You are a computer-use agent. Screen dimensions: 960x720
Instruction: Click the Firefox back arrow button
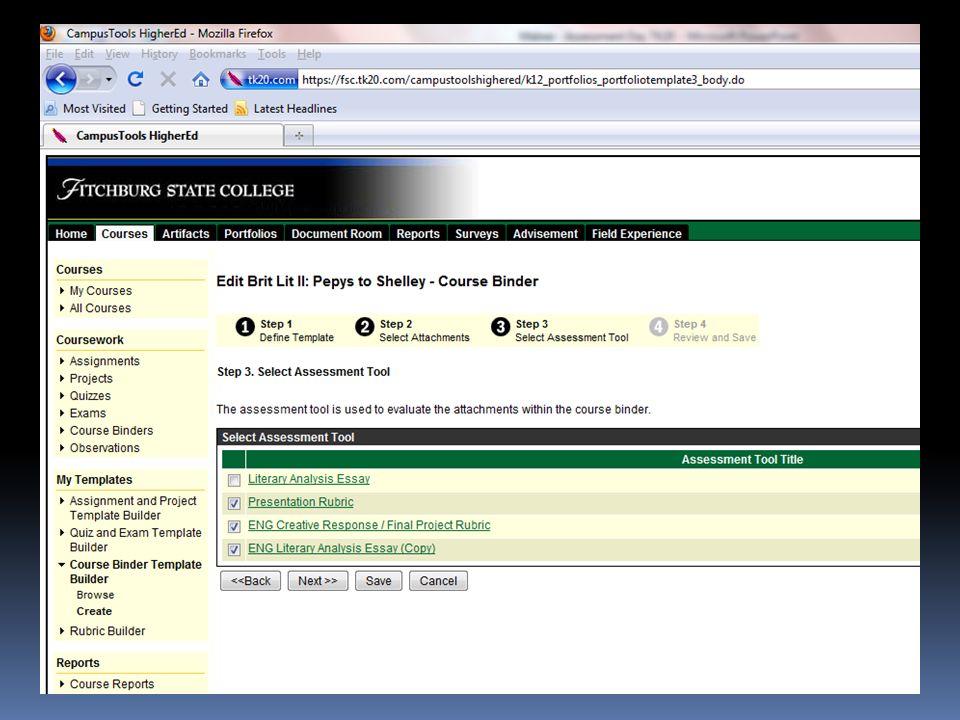coord(61,80)
